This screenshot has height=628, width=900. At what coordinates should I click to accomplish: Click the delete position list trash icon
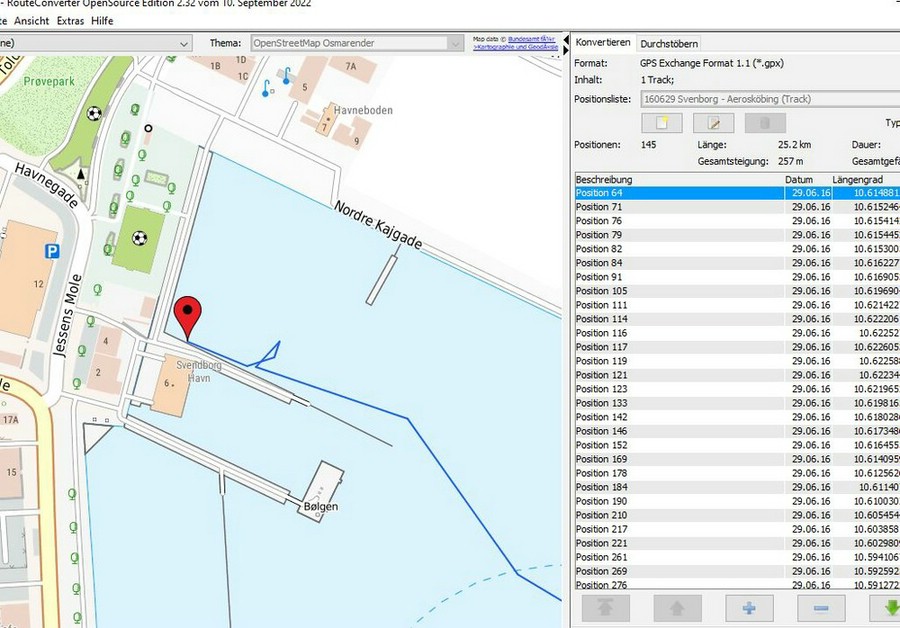[765, 123]
